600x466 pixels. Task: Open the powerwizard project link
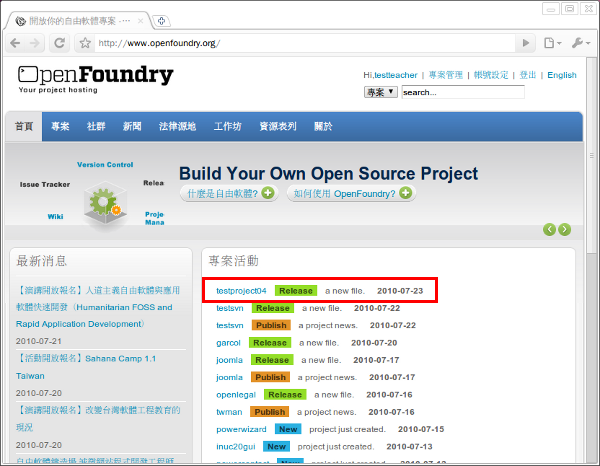tap(241, 429)
